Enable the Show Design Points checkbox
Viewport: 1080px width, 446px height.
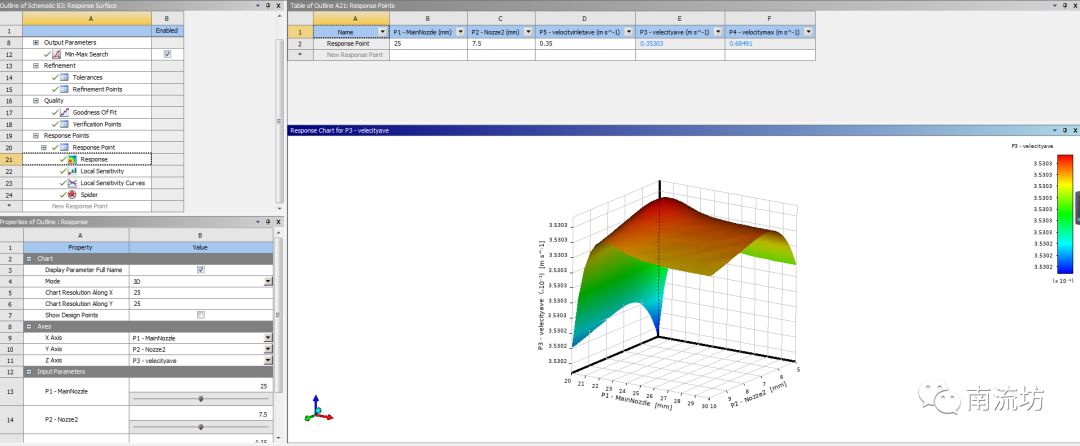coord(201,315)
